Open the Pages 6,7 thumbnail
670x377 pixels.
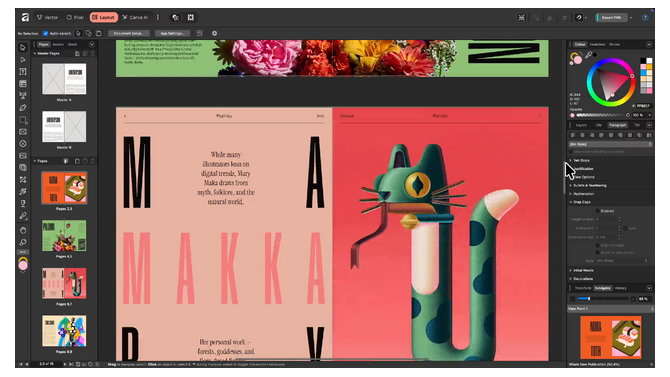tap(64, 283)
